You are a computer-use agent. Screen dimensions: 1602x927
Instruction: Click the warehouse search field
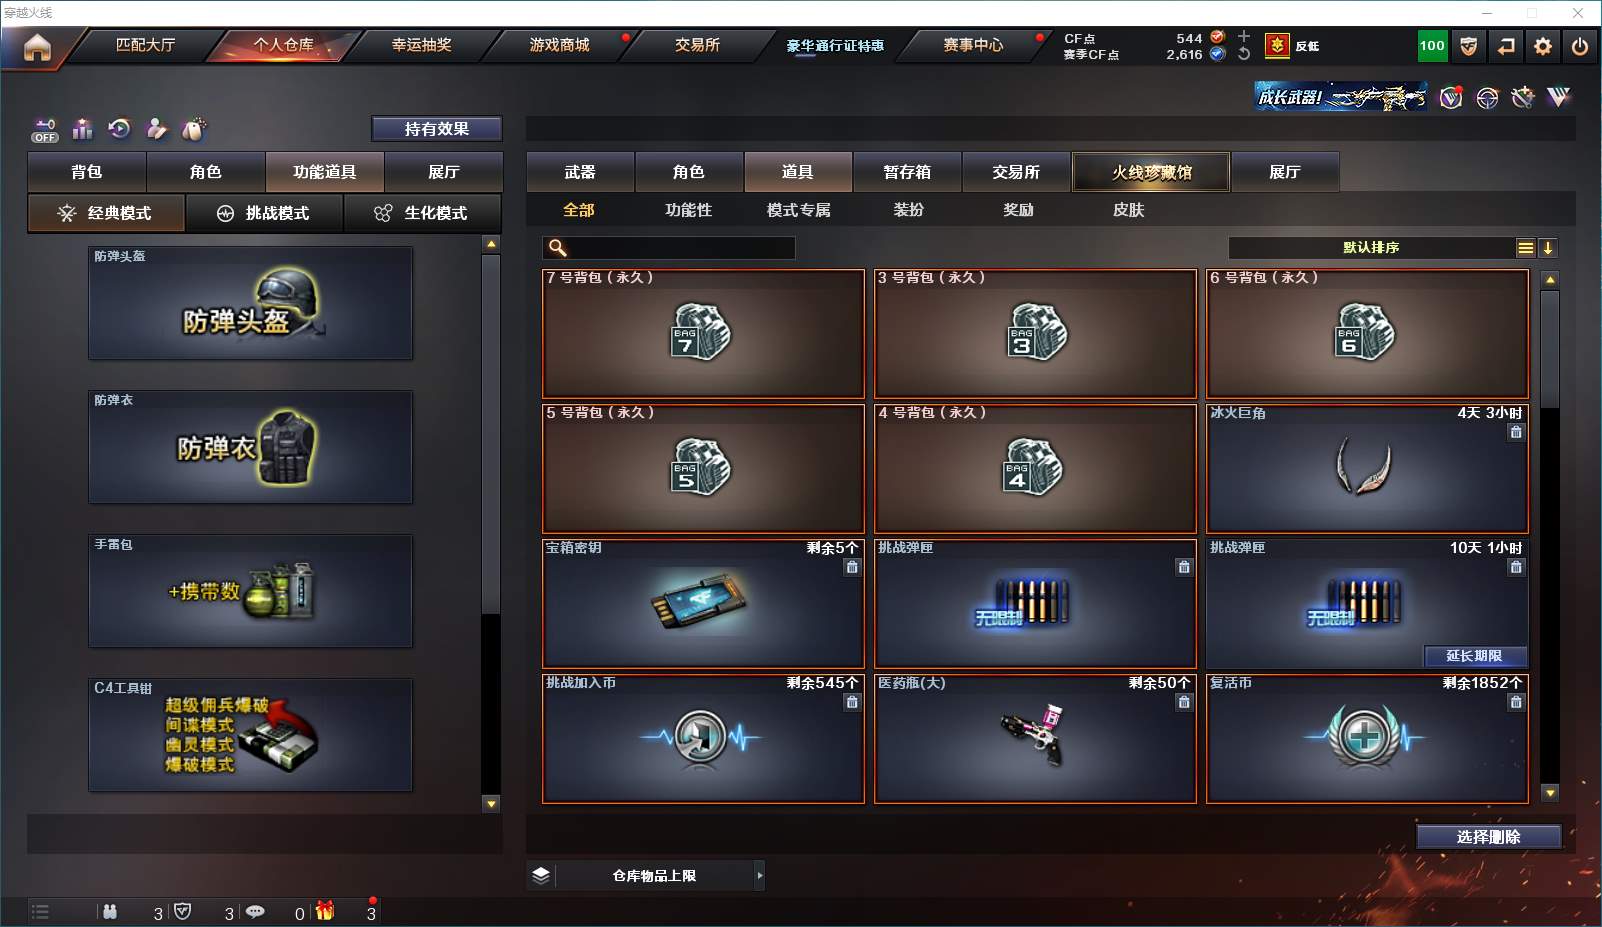pyautogui.click(x=669, y=248)
